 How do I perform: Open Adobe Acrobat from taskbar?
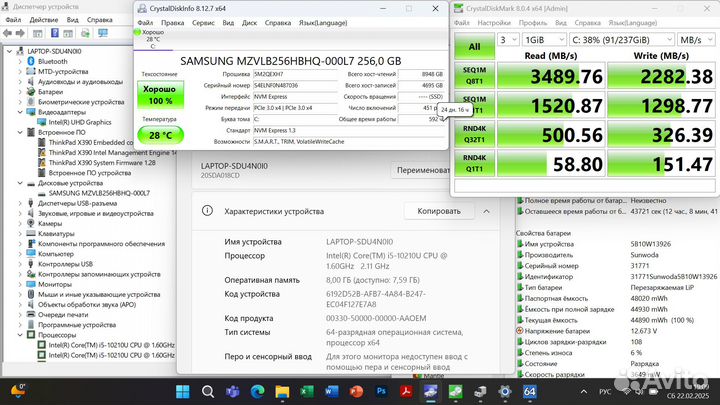[406, 392]
